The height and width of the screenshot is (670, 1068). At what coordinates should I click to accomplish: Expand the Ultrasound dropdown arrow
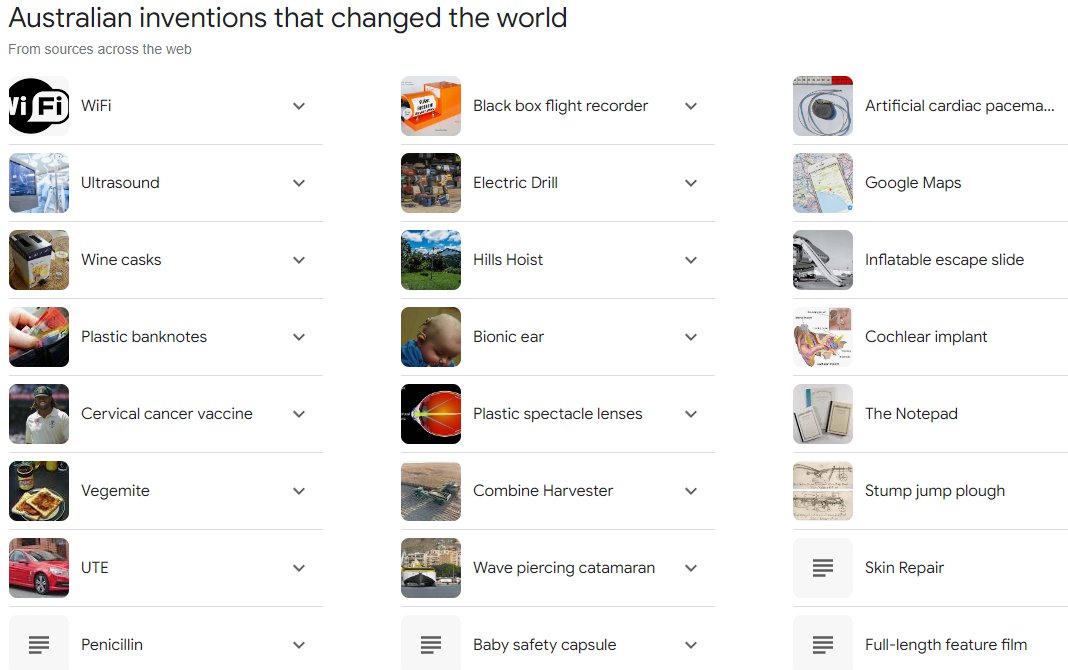299,183
